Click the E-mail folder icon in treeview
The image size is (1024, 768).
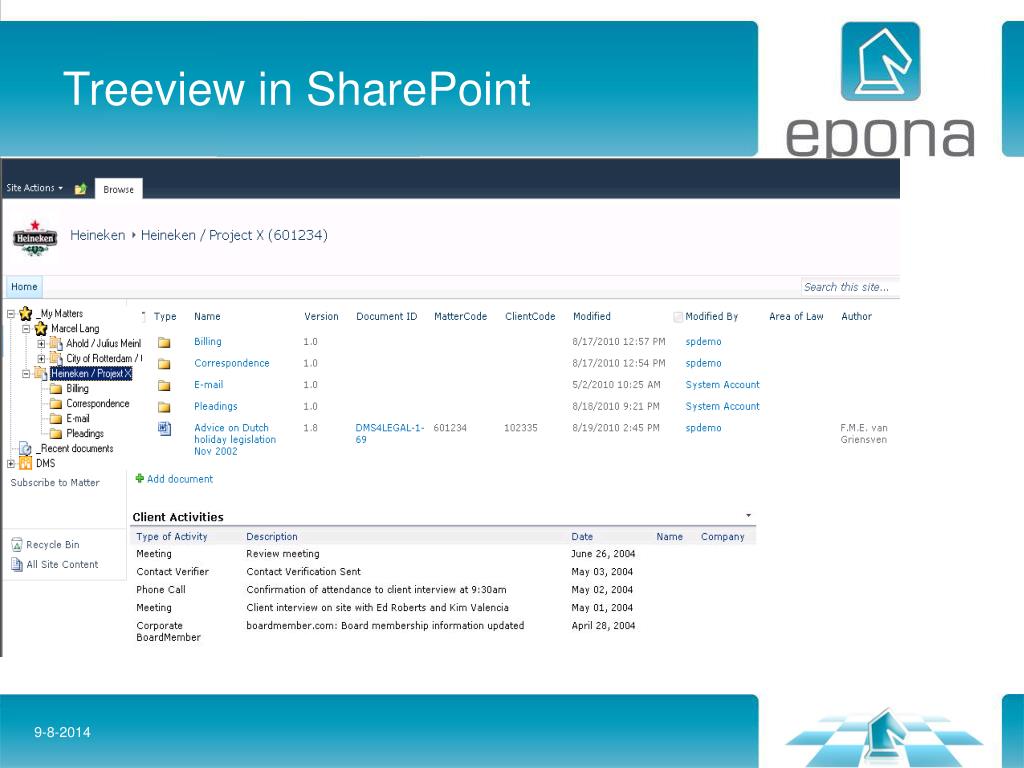tap(56, 419)
